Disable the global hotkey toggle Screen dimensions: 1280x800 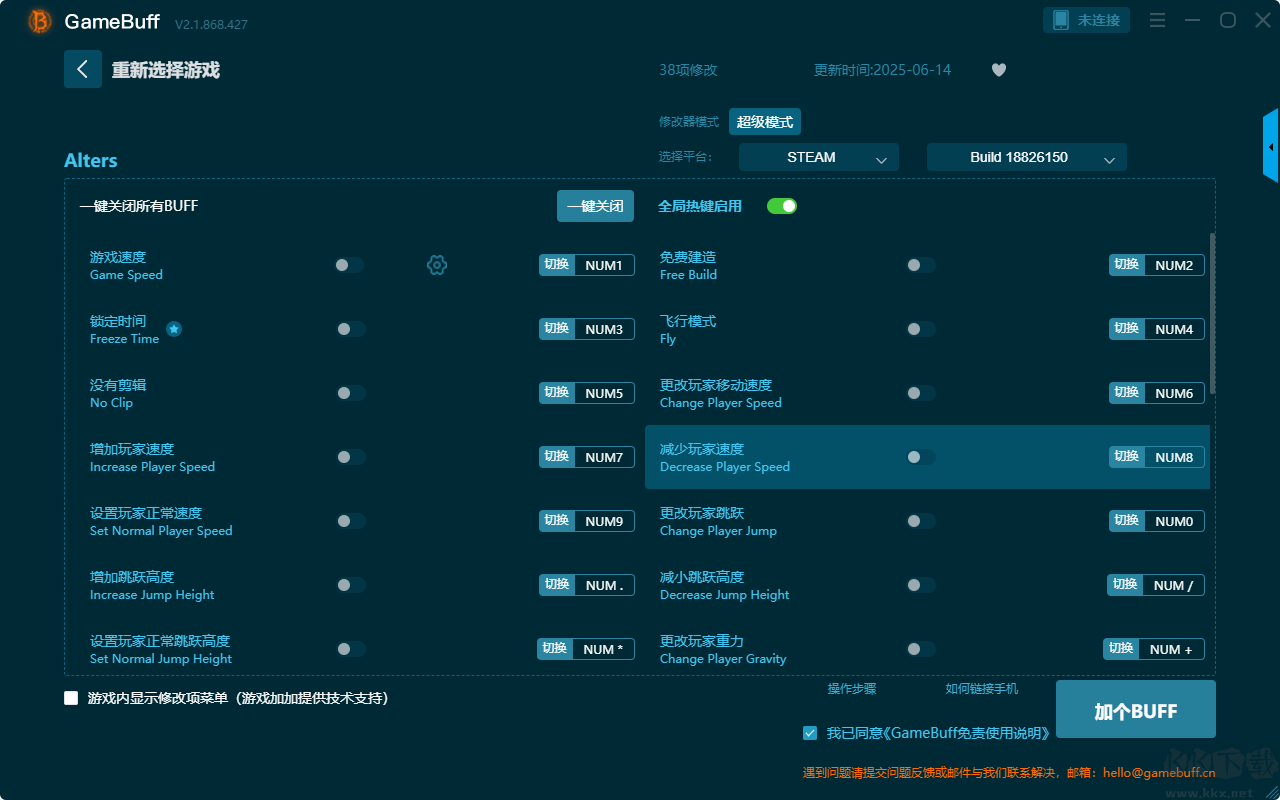click(x=782, y=206)
